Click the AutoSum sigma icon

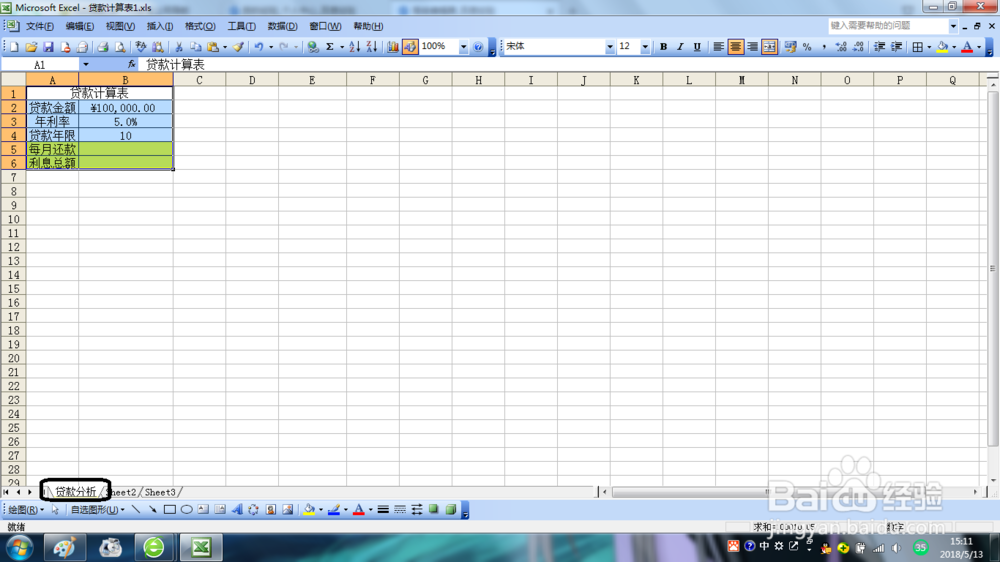(330, 47)
